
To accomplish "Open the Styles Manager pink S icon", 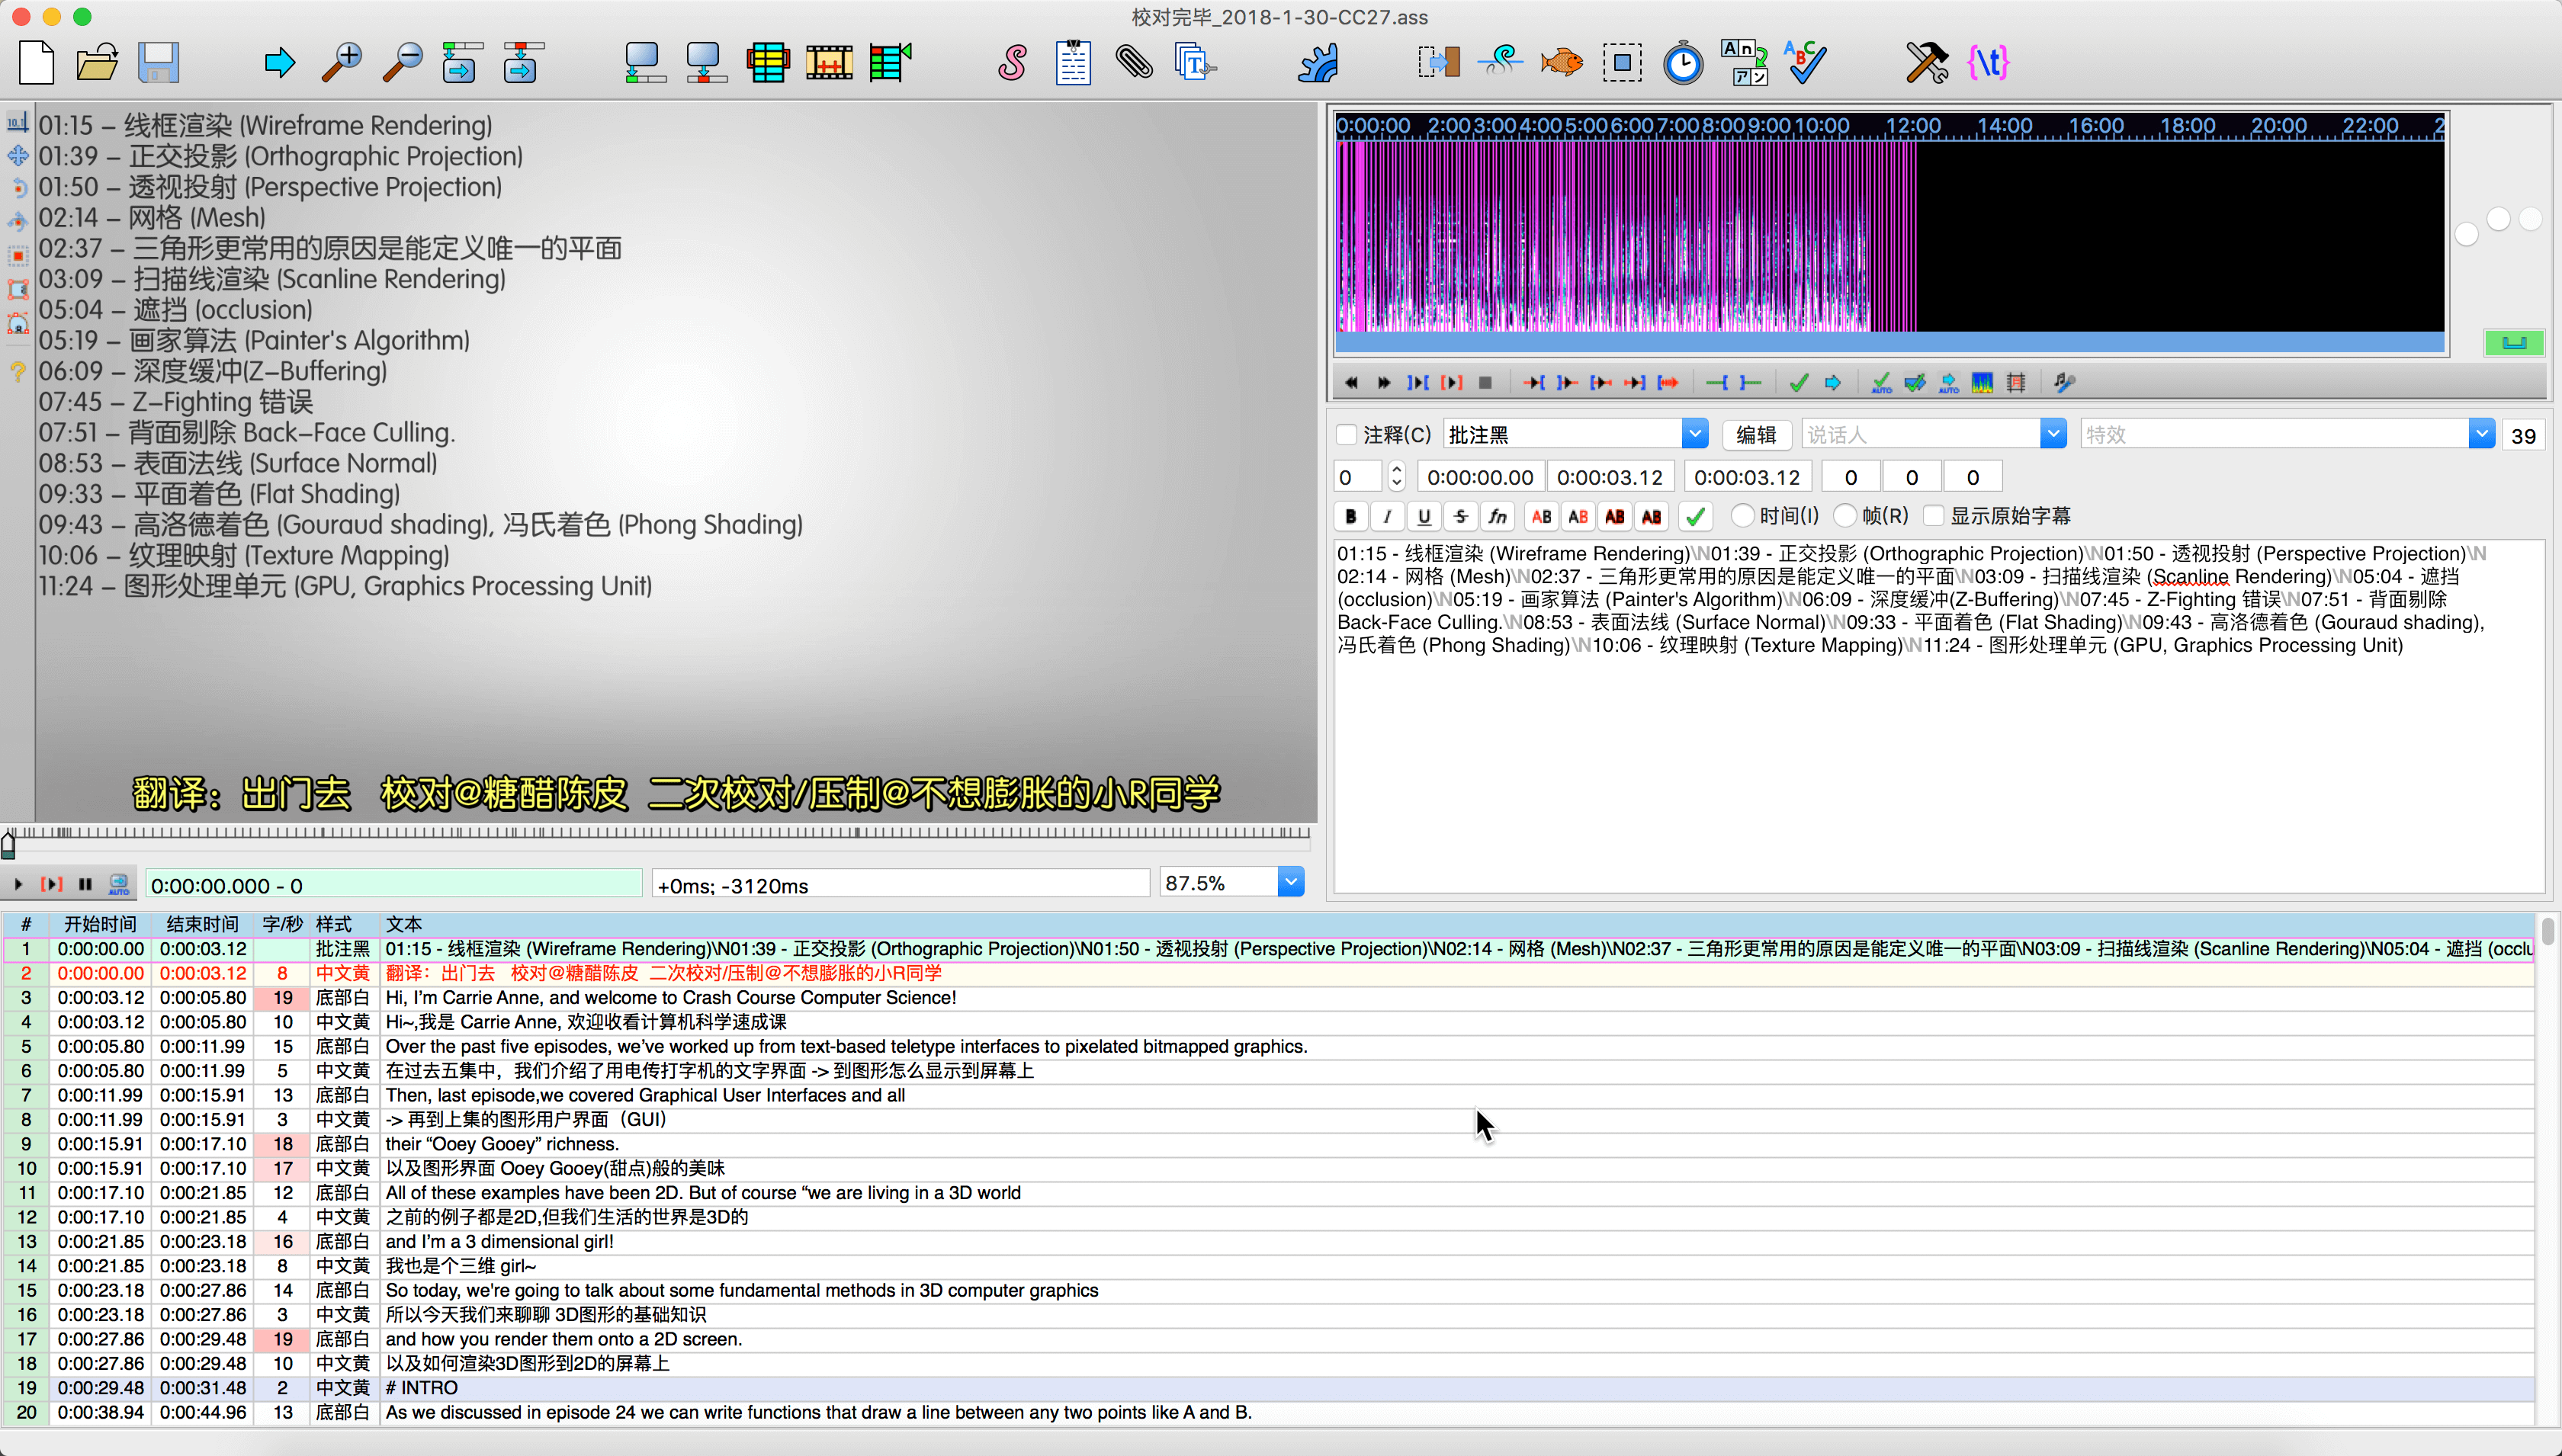I will pyautogui.click(x=1012, y=63).
